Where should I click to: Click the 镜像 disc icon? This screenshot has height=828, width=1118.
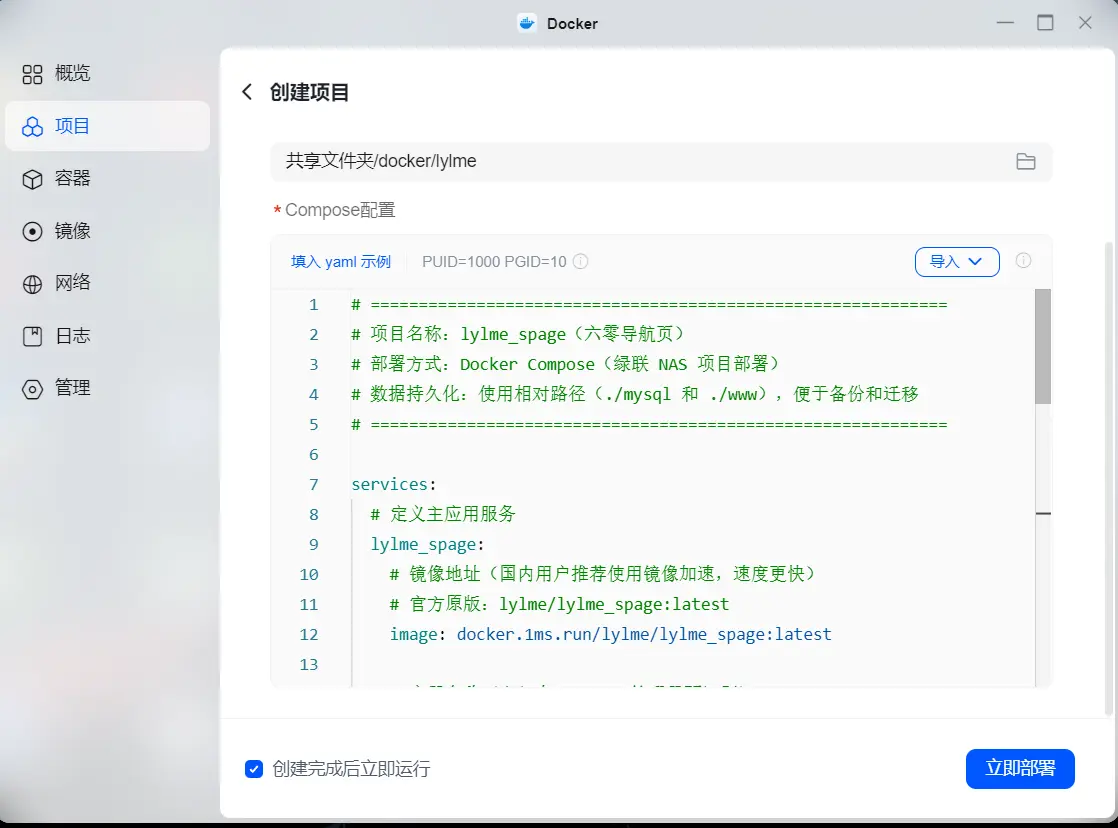pyautogui.click(x=32, y=232)
